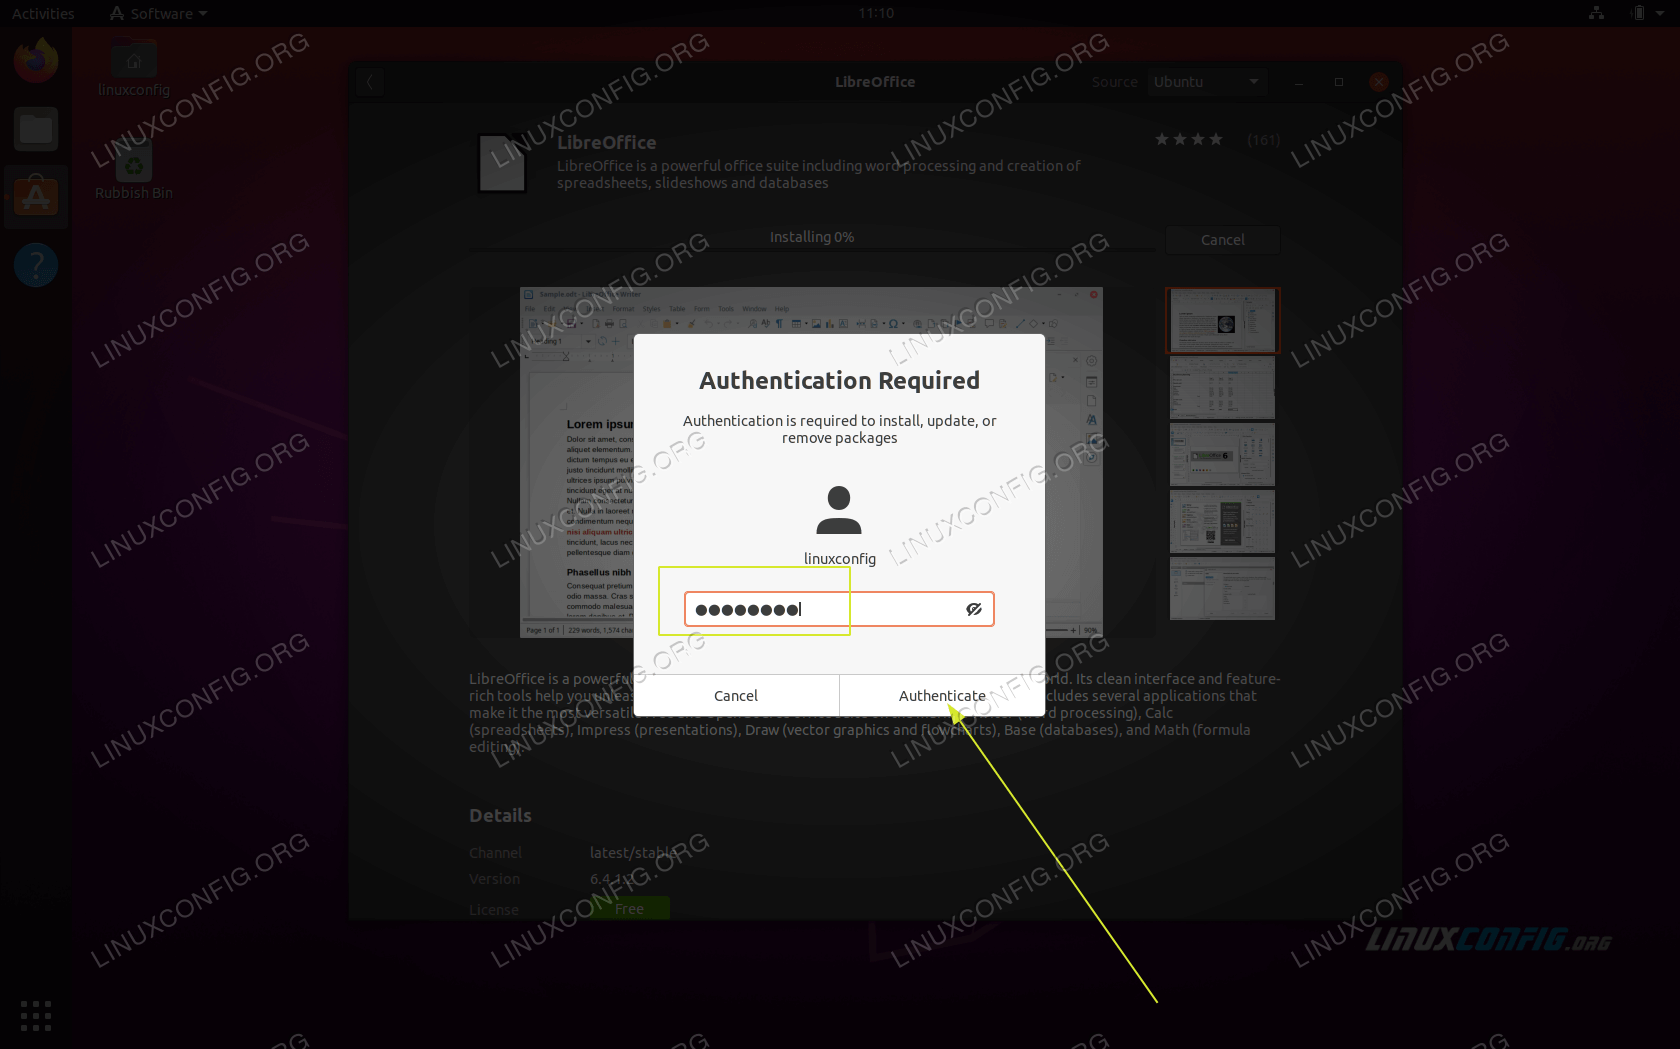Click the main LibreOffice Writer screenshot
Viewport: 1680px width, 1049px height.
click(811, 462)
